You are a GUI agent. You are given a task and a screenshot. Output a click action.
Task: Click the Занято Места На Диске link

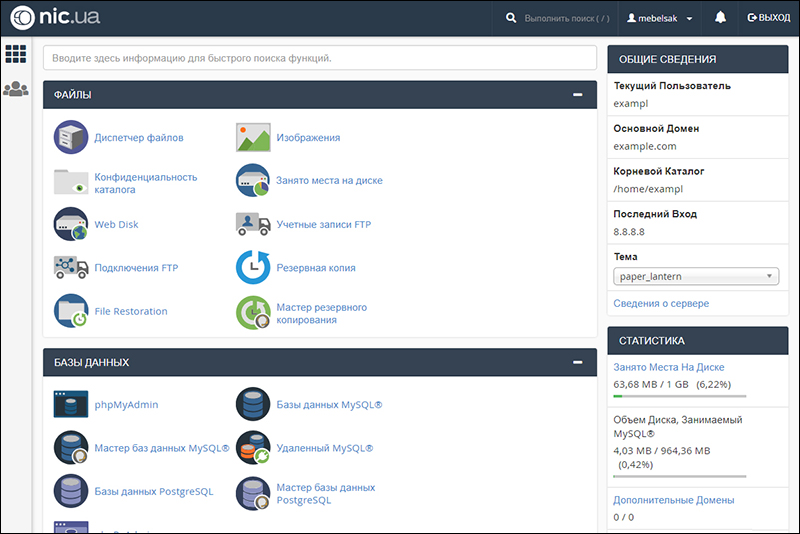click(669, 367)
